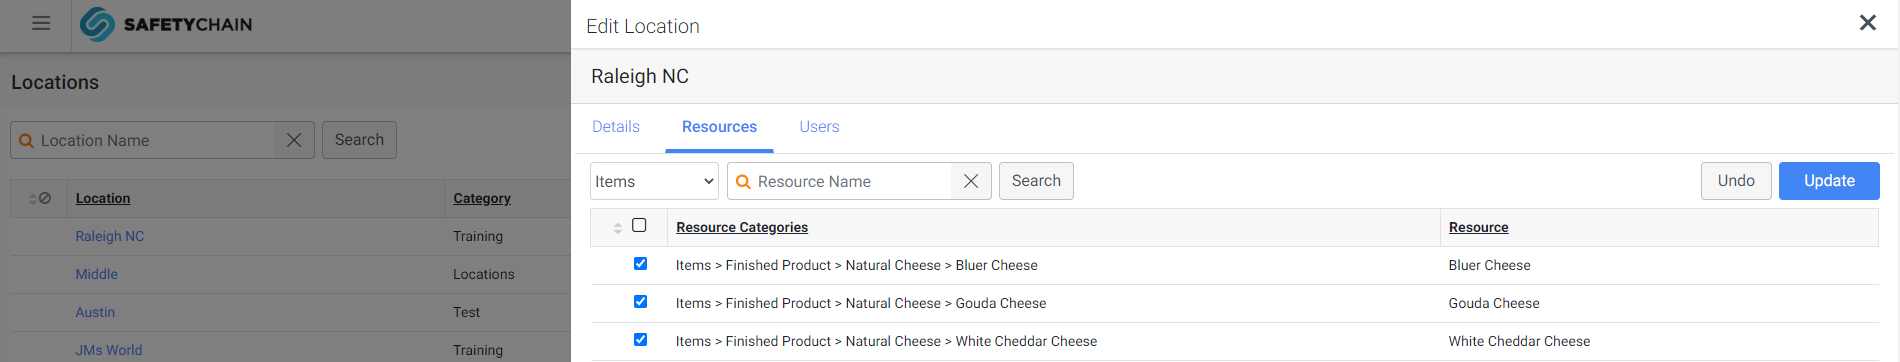Click the sort arrows in Resources table header
This screenshot has width=1900, height=362.
(618, 228)
